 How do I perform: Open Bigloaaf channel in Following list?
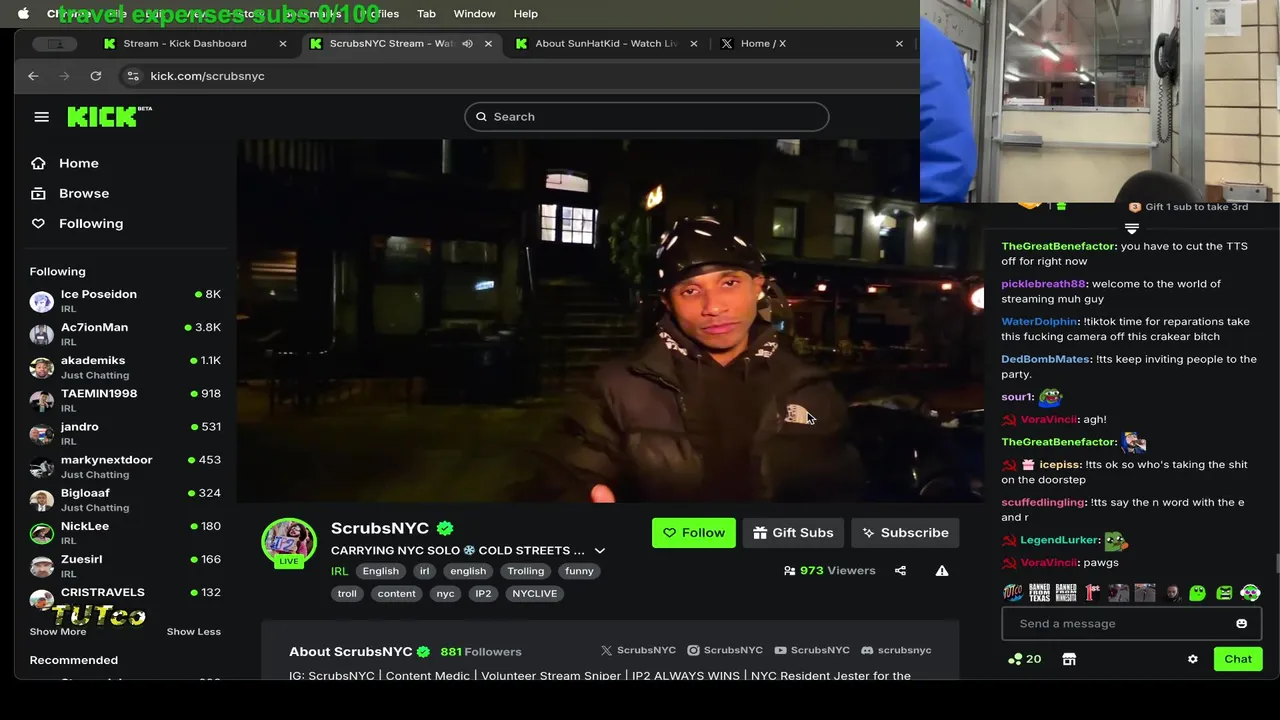[125, 499]
